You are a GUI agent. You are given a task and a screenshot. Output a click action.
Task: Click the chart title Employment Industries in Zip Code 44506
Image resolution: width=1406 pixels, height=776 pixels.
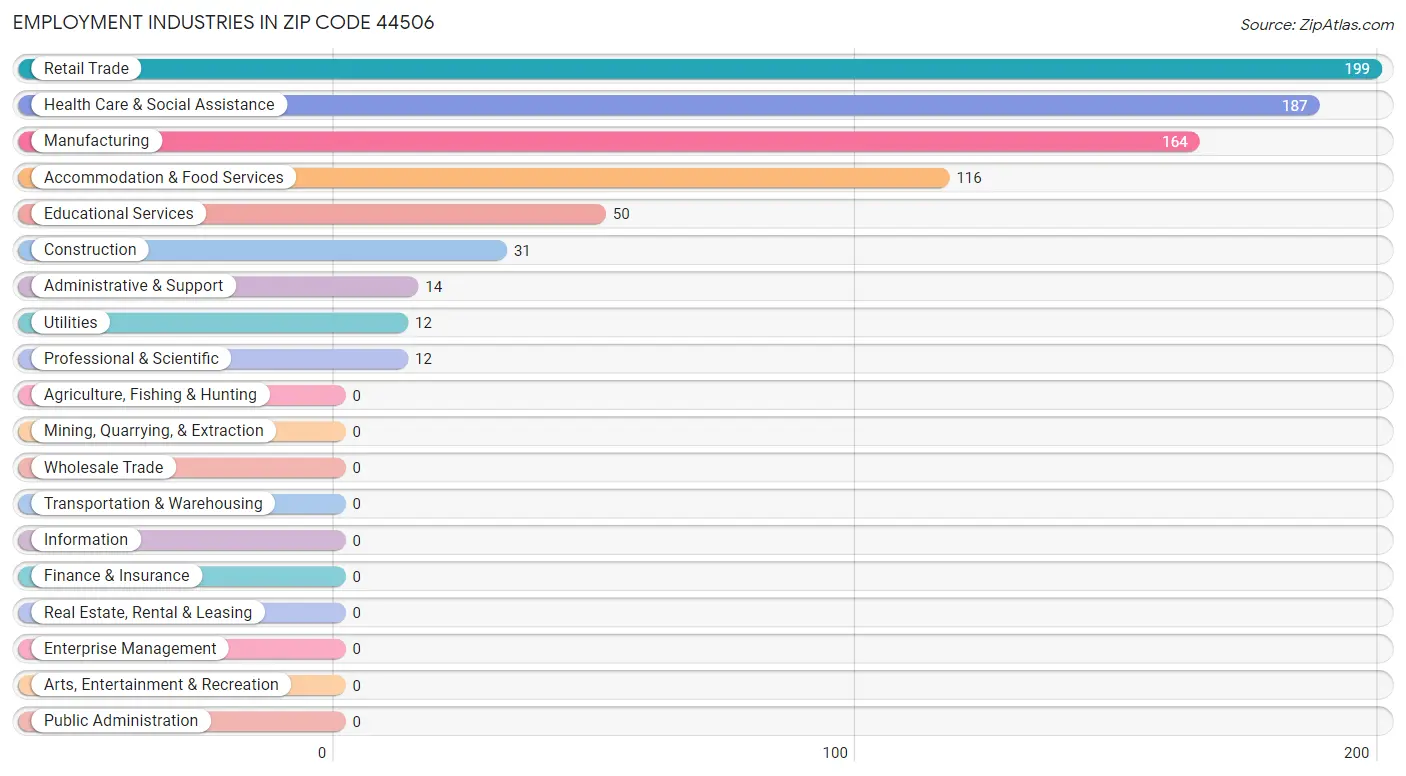[x=224, y=22]
